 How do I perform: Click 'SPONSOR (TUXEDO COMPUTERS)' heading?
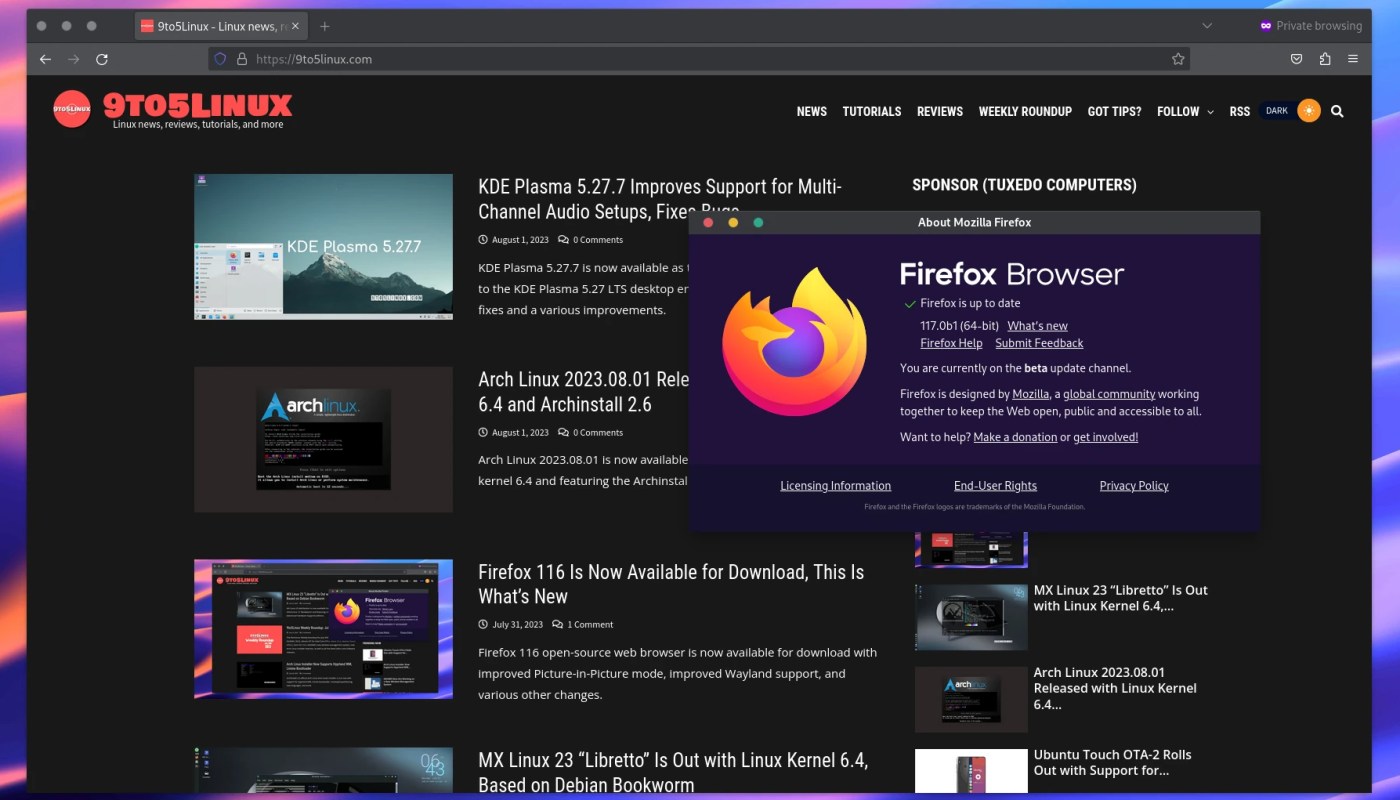pos(1024,185)
